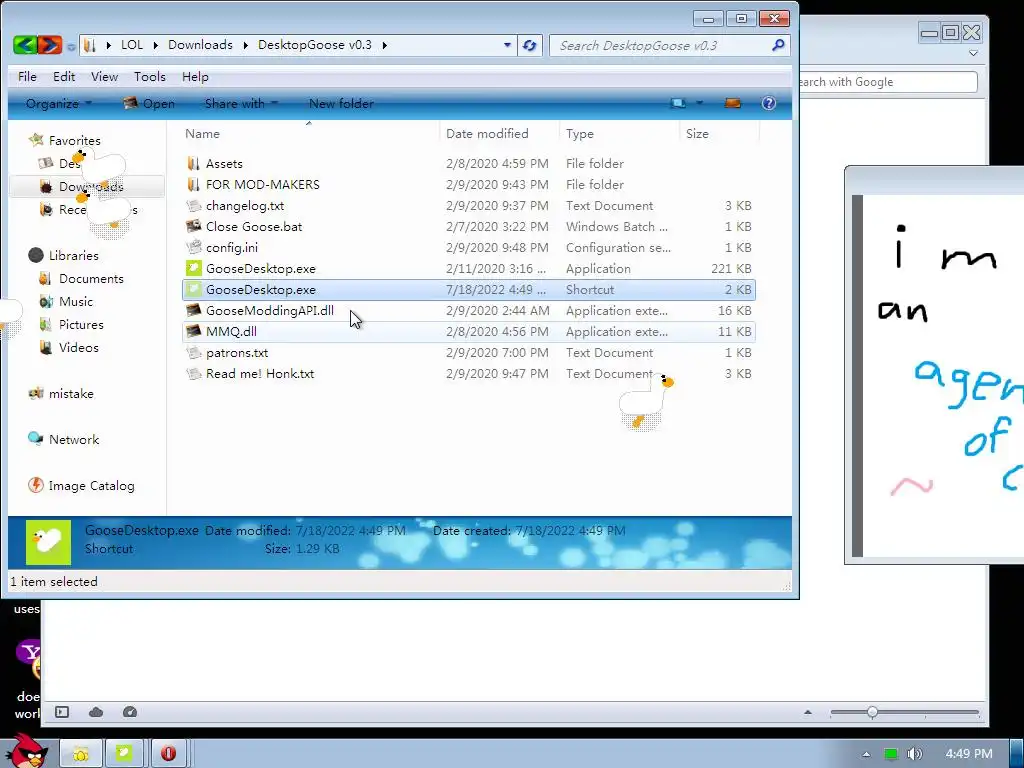Open the Edit menu
This screenshot has height=768, width=1024.
(x=64, y=76)
